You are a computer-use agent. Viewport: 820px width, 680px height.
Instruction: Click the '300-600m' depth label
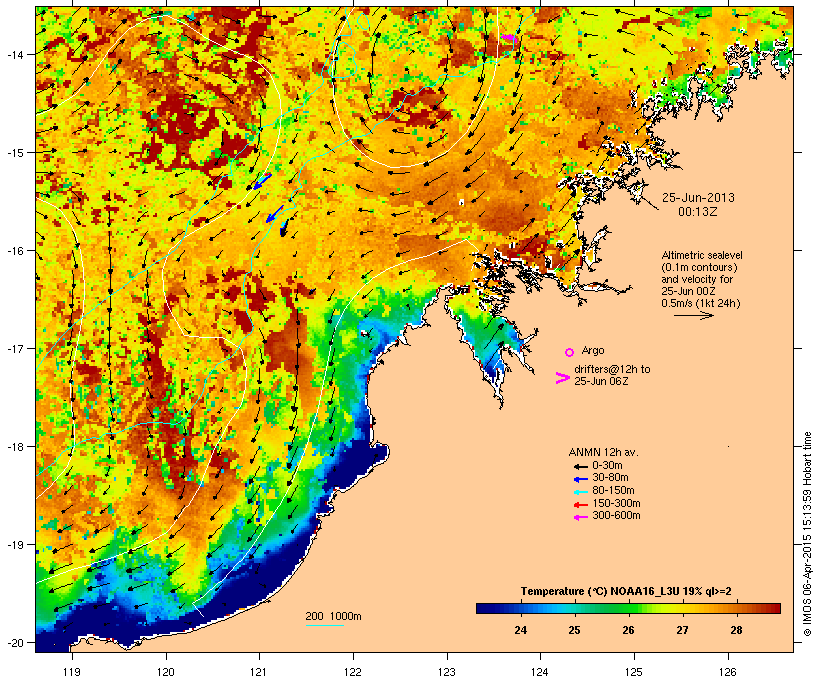point(616,516)
